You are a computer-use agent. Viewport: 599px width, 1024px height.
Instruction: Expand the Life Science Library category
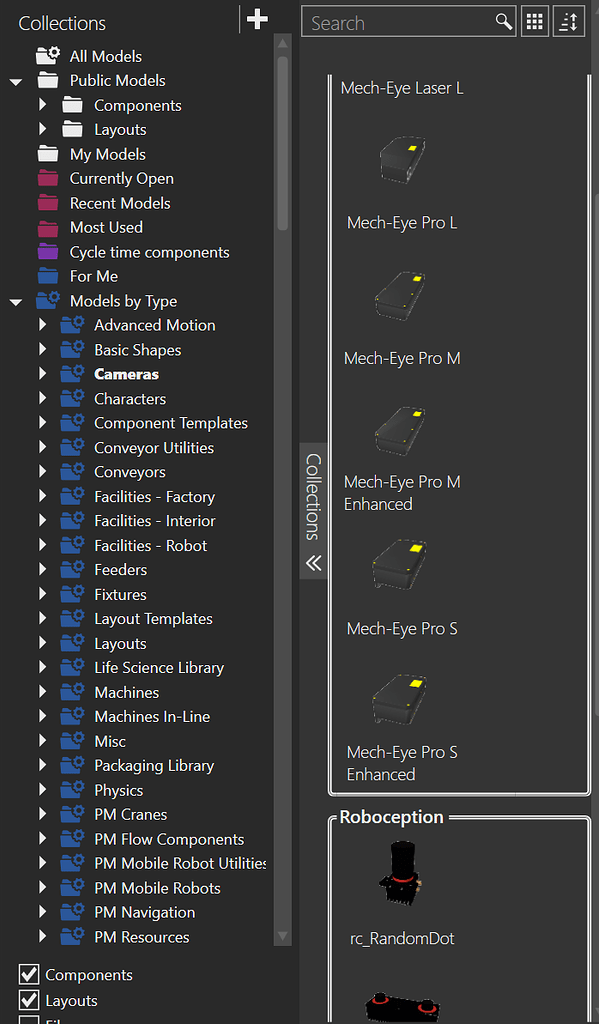click(x=42, y=667)
